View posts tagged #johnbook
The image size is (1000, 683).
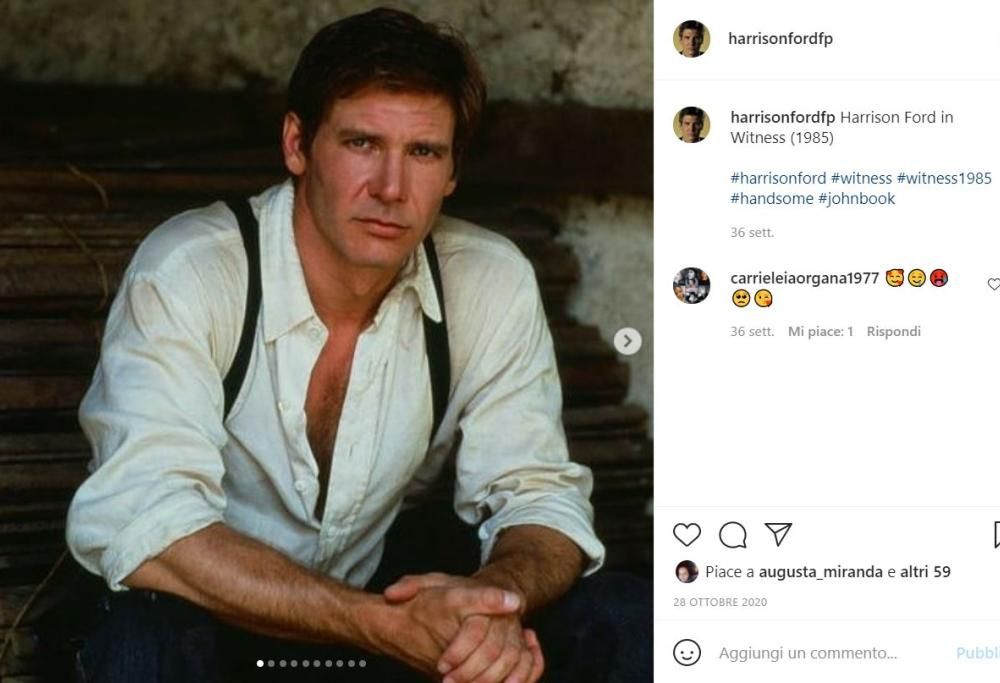click(x=857, y=198)
